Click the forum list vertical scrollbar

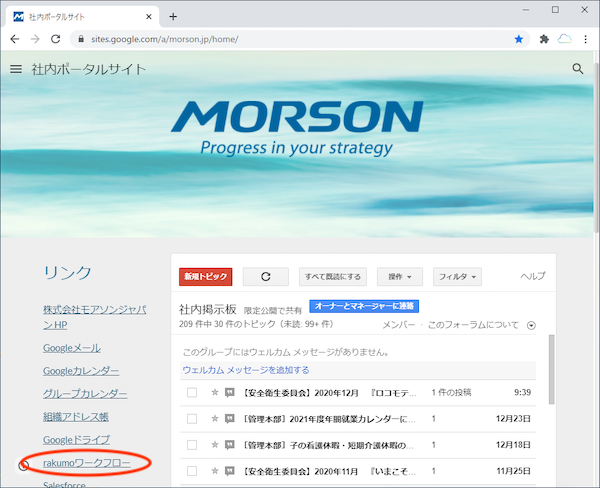tap(551, 380)
